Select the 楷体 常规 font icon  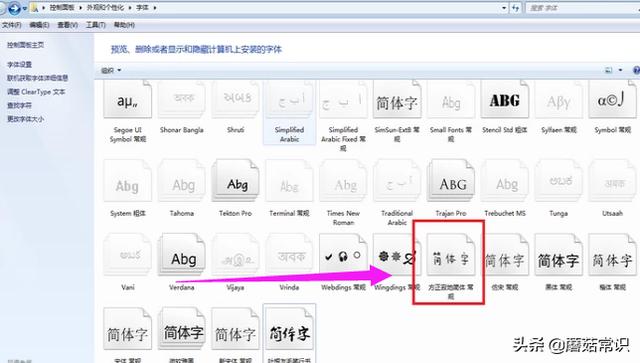point(612,255)
